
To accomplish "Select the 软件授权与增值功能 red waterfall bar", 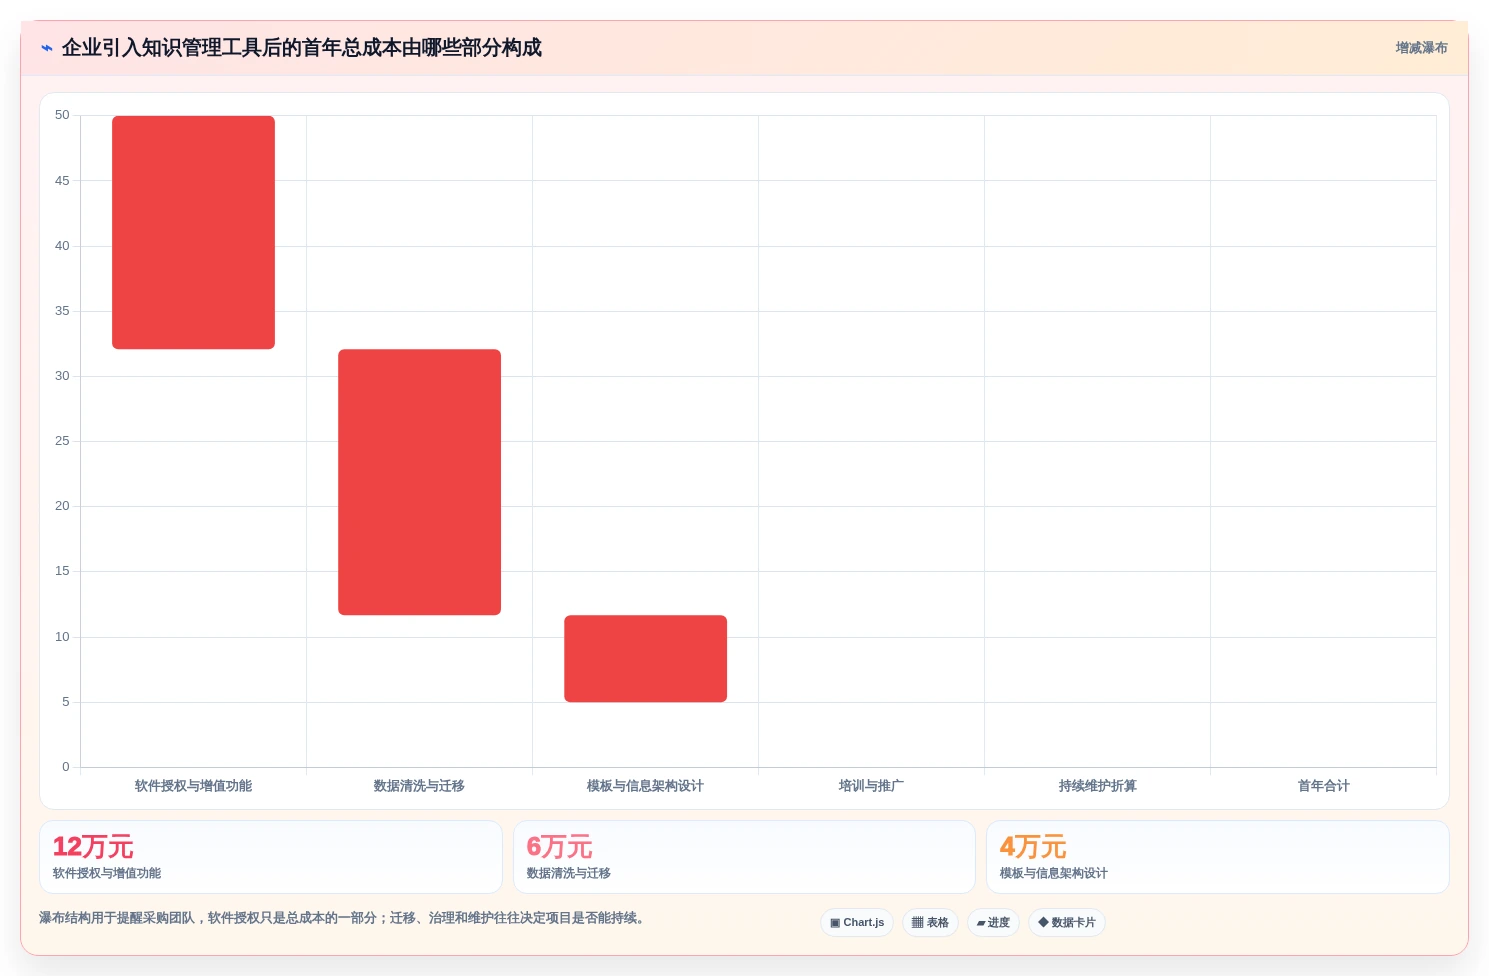I will point(193,232).
